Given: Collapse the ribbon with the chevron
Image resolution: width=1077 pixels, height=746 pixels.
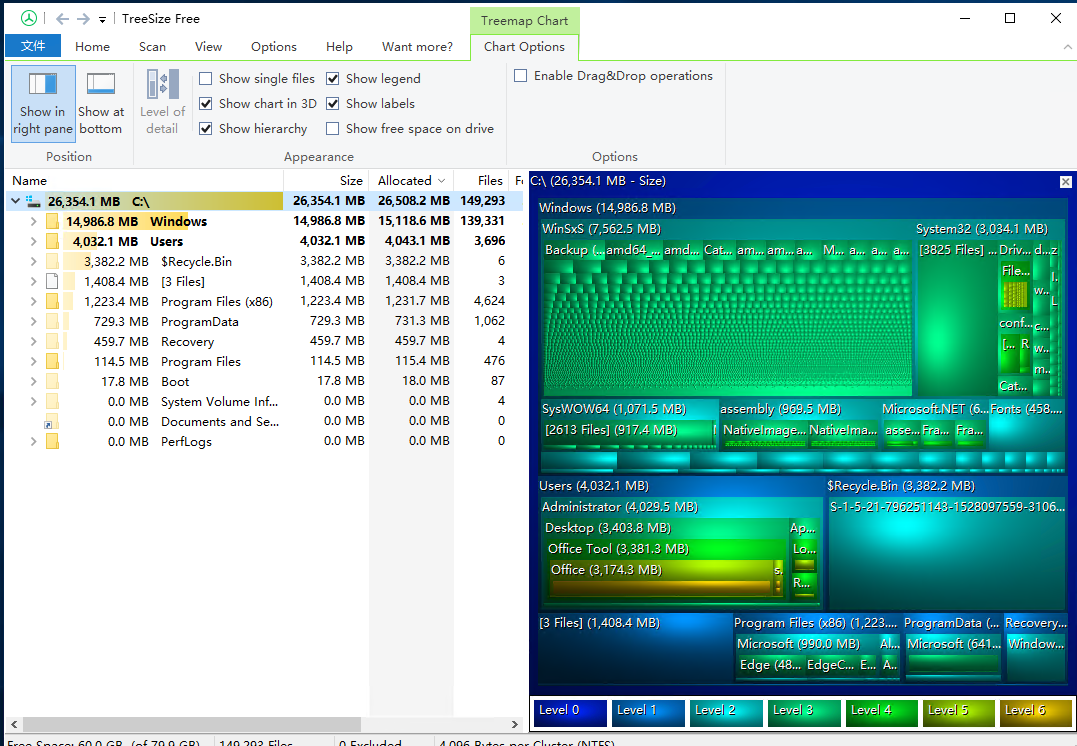Looking at the screenshot, I should click(1067, 47).
